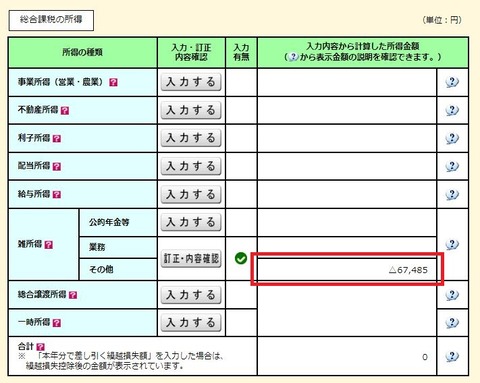Open amount explanation bubble for 一時所得 row

click(x=452, y=322)
